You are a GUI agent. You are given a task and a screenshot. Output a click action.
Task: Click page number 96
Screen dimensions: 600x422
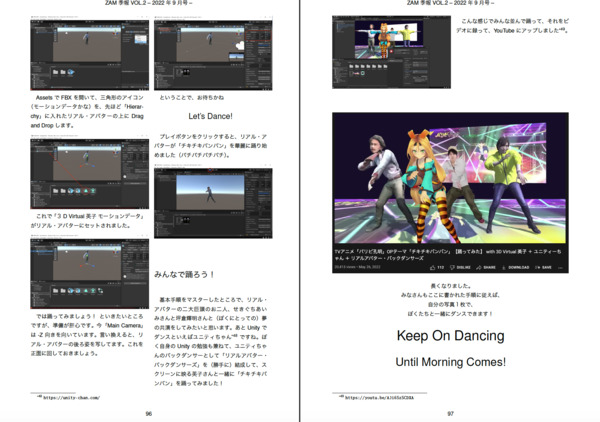point(149,414)
